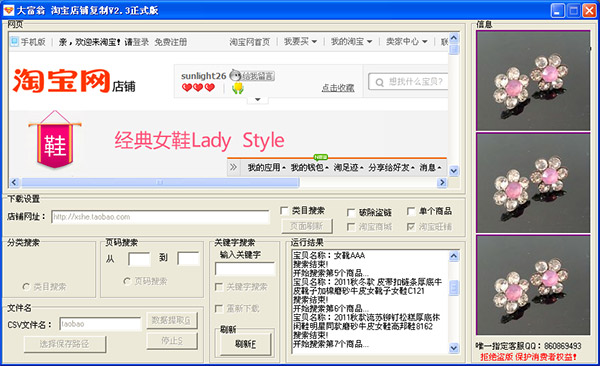Screen dimensions: 600x366
Task: Click the red hearts seller rating
Action: click(x=198, y=88)
